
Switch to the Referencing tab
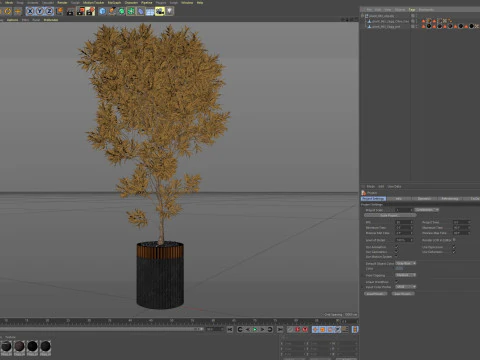[x=450, y=199]
